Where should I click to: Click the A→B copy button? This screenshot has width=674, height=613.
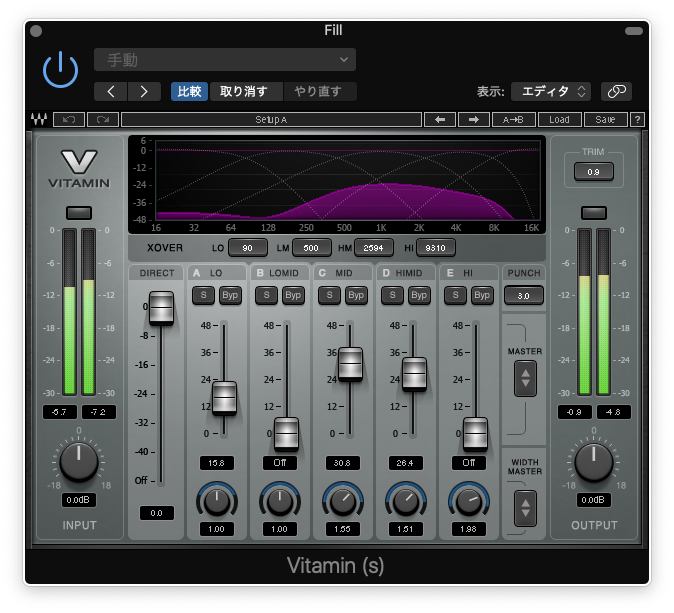click(x=514, y=120)
